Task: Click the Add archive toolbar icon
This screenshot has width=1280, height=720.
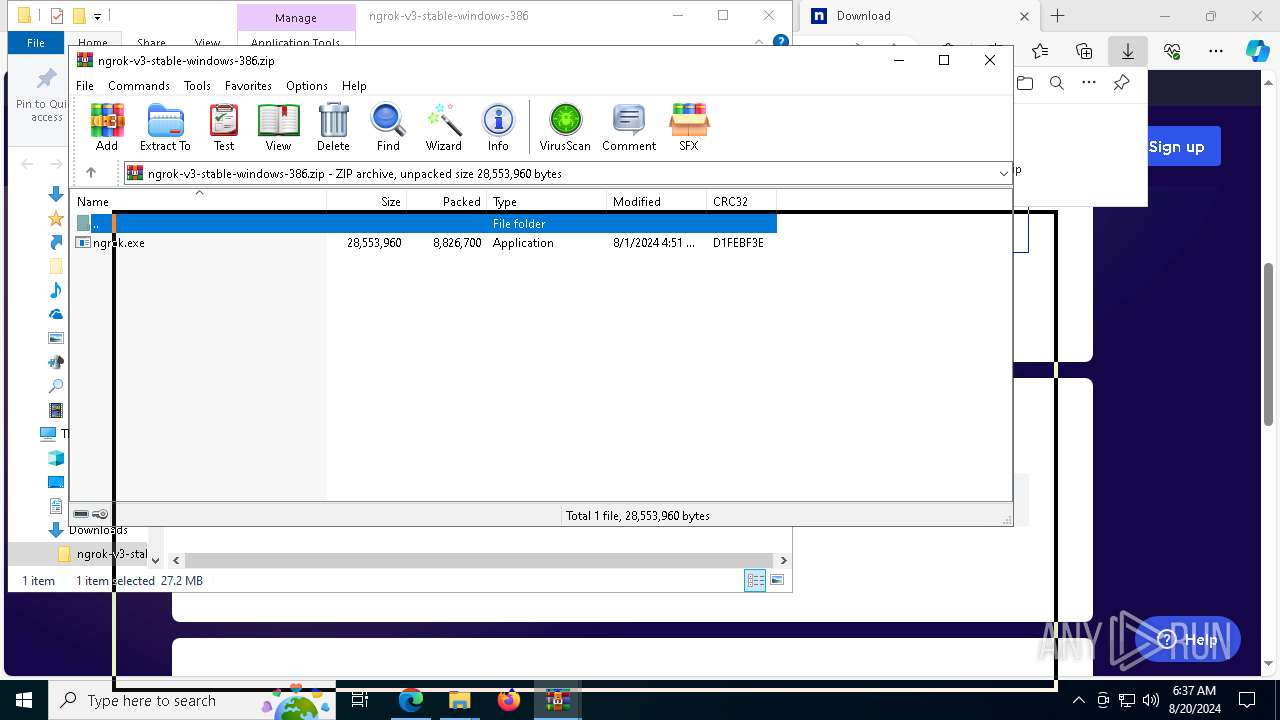Action: (x=107, y=127)
